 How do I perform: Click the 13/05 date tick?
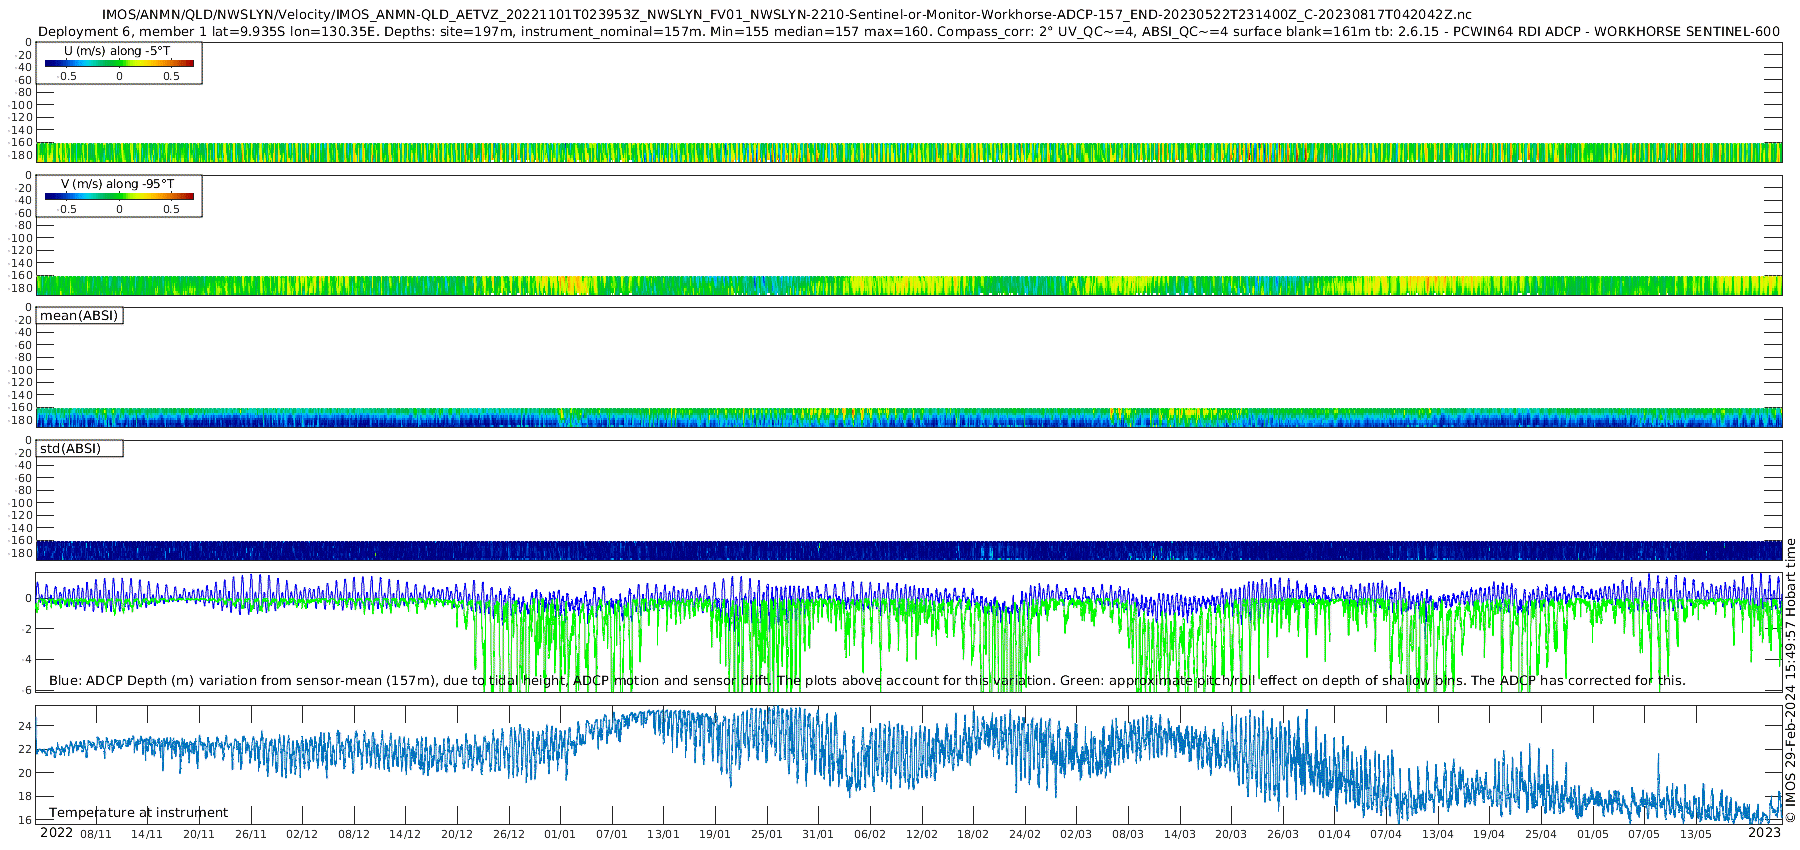pos(1695,834)
